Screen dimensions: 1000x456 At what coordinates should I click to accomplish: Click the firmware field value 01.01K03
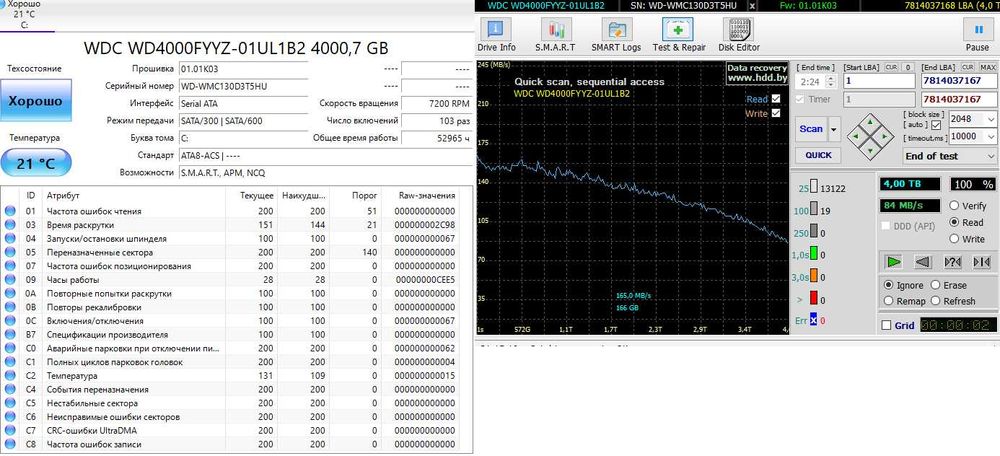(x=242, y=69)
